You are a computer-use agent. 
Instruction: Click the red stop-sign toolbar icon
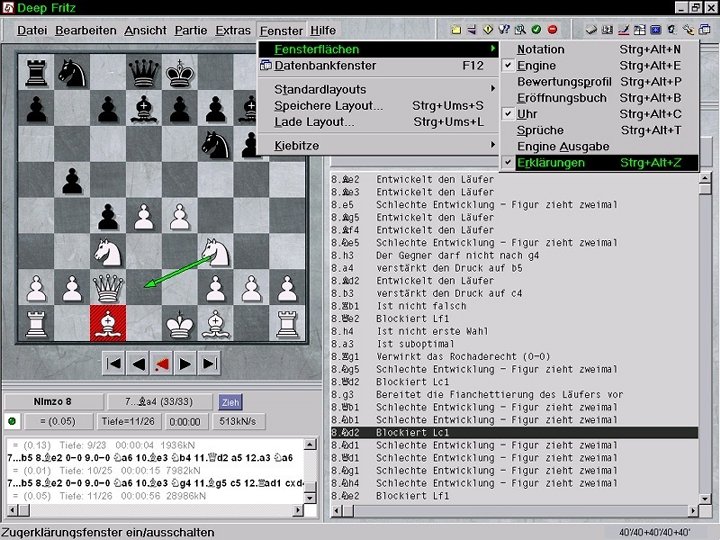tap(552, 30)
